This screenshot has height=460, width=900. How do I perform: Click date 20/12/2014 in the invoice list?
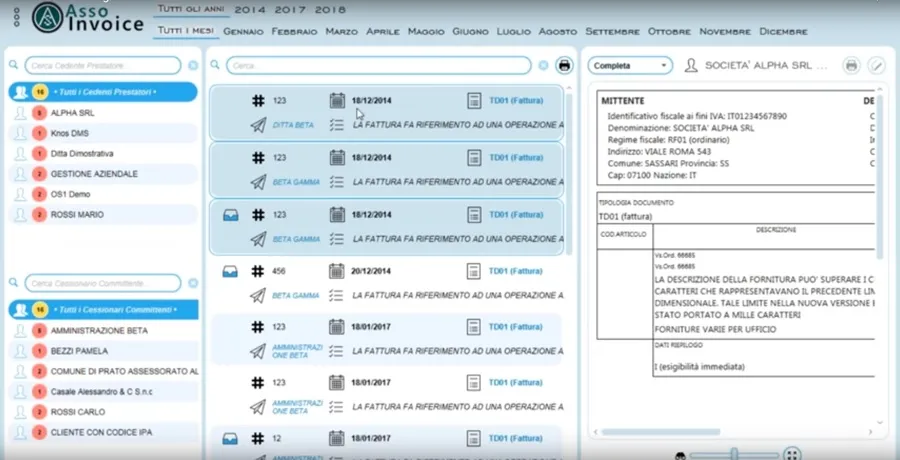(371, 271)
